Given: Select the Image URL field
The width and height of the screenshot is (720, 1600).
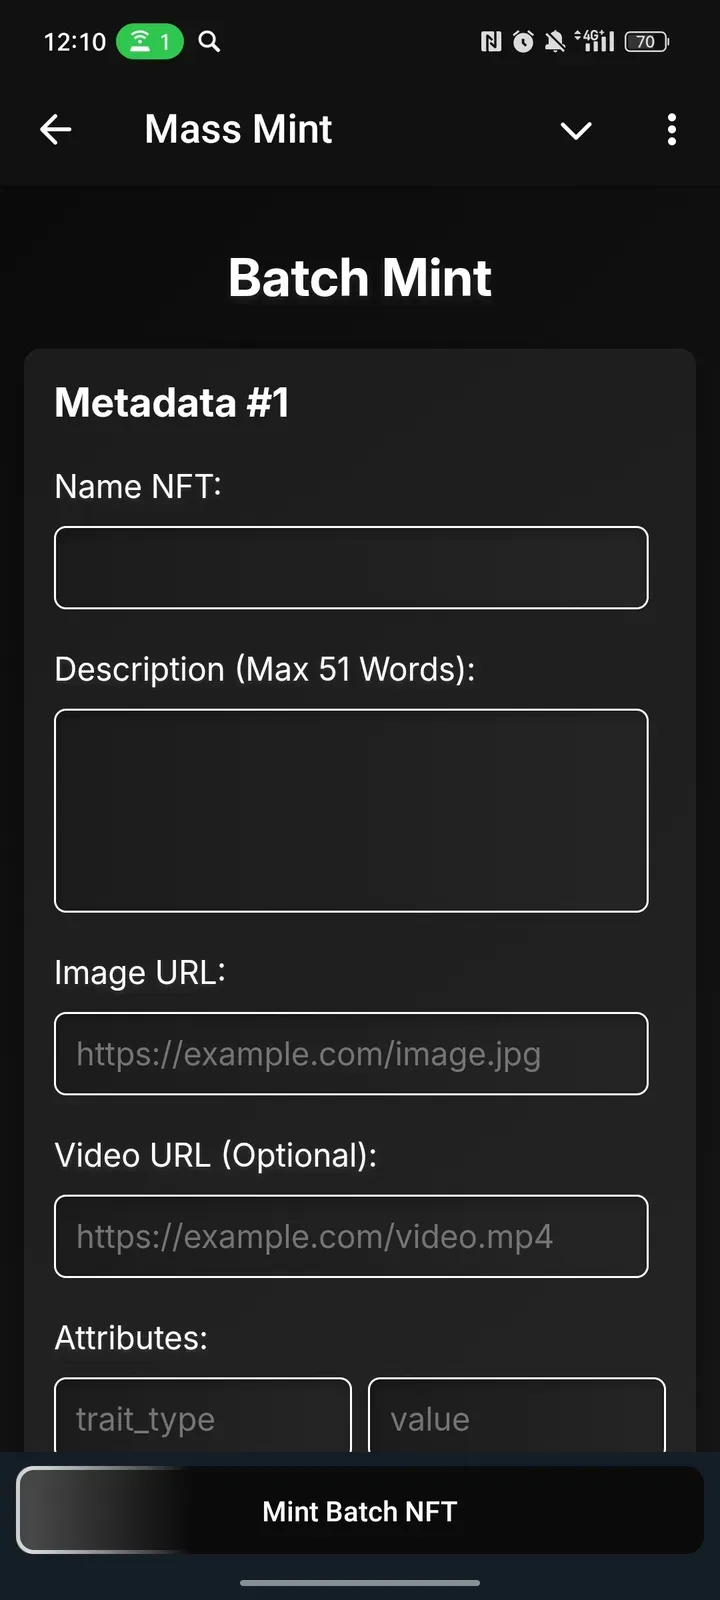Looking at the screenshot, I should (351, 1054).
